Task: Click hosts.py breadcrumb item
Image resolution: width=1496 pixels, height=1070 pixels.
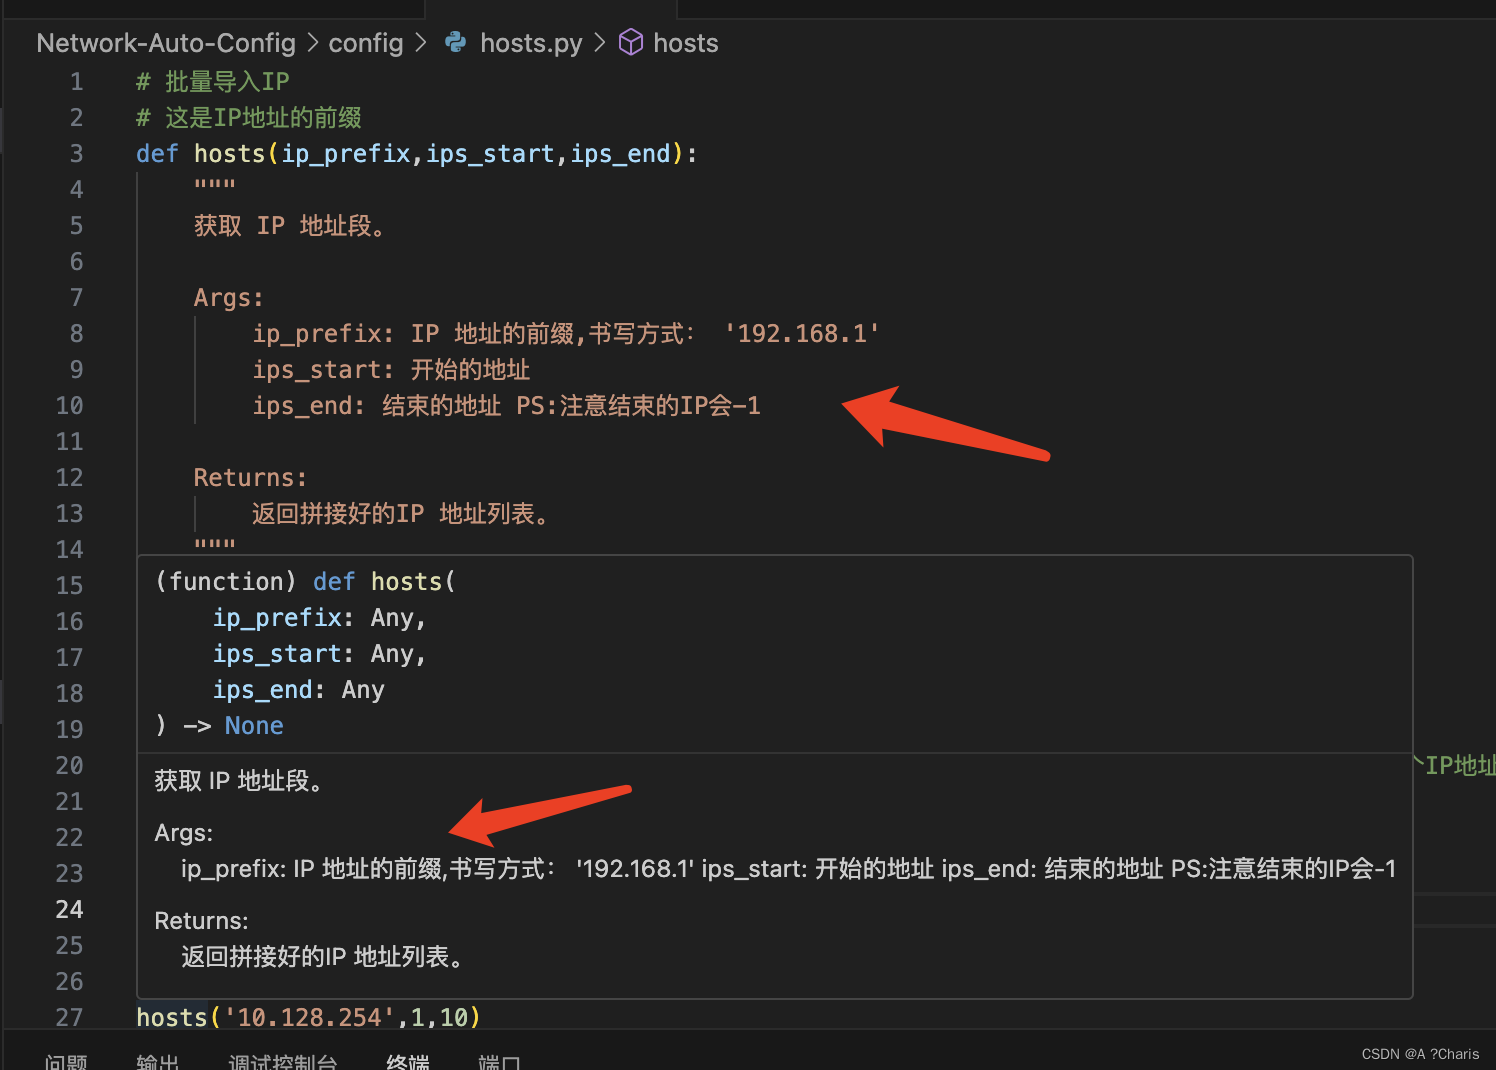Action: click(531, 43)
